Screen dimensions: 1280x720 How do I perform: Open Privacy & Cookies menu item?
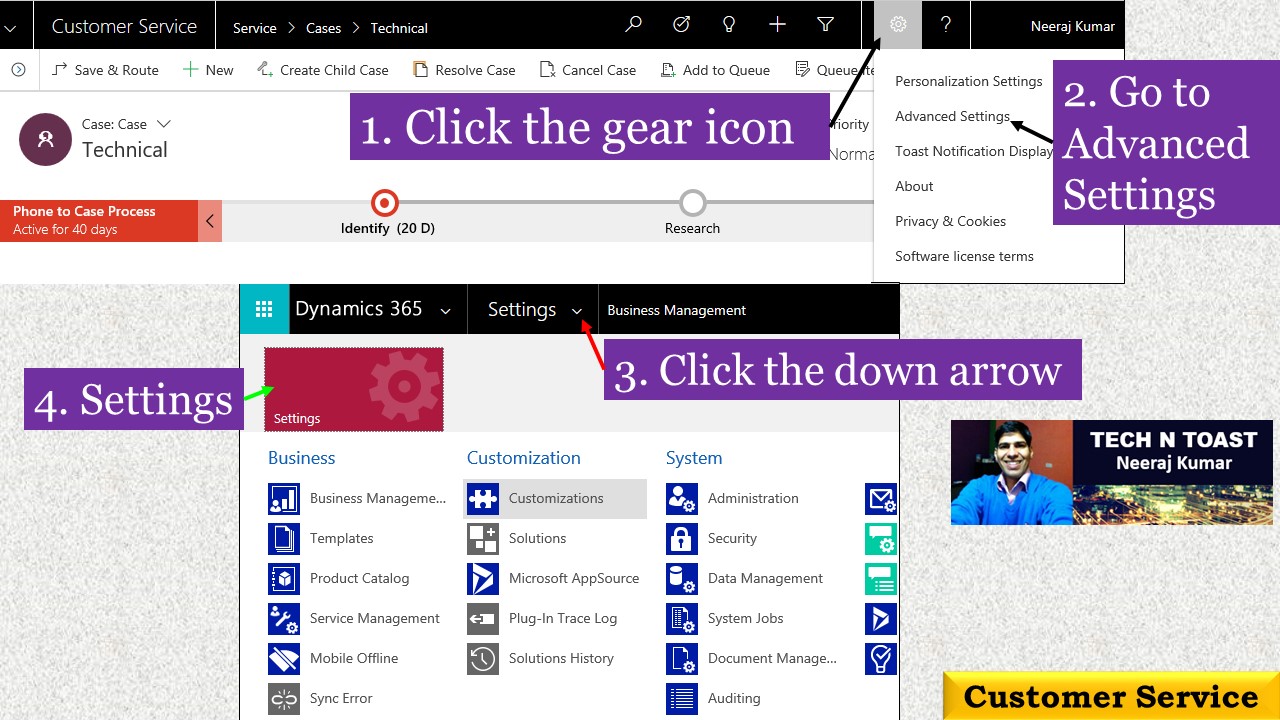(950, 221)
